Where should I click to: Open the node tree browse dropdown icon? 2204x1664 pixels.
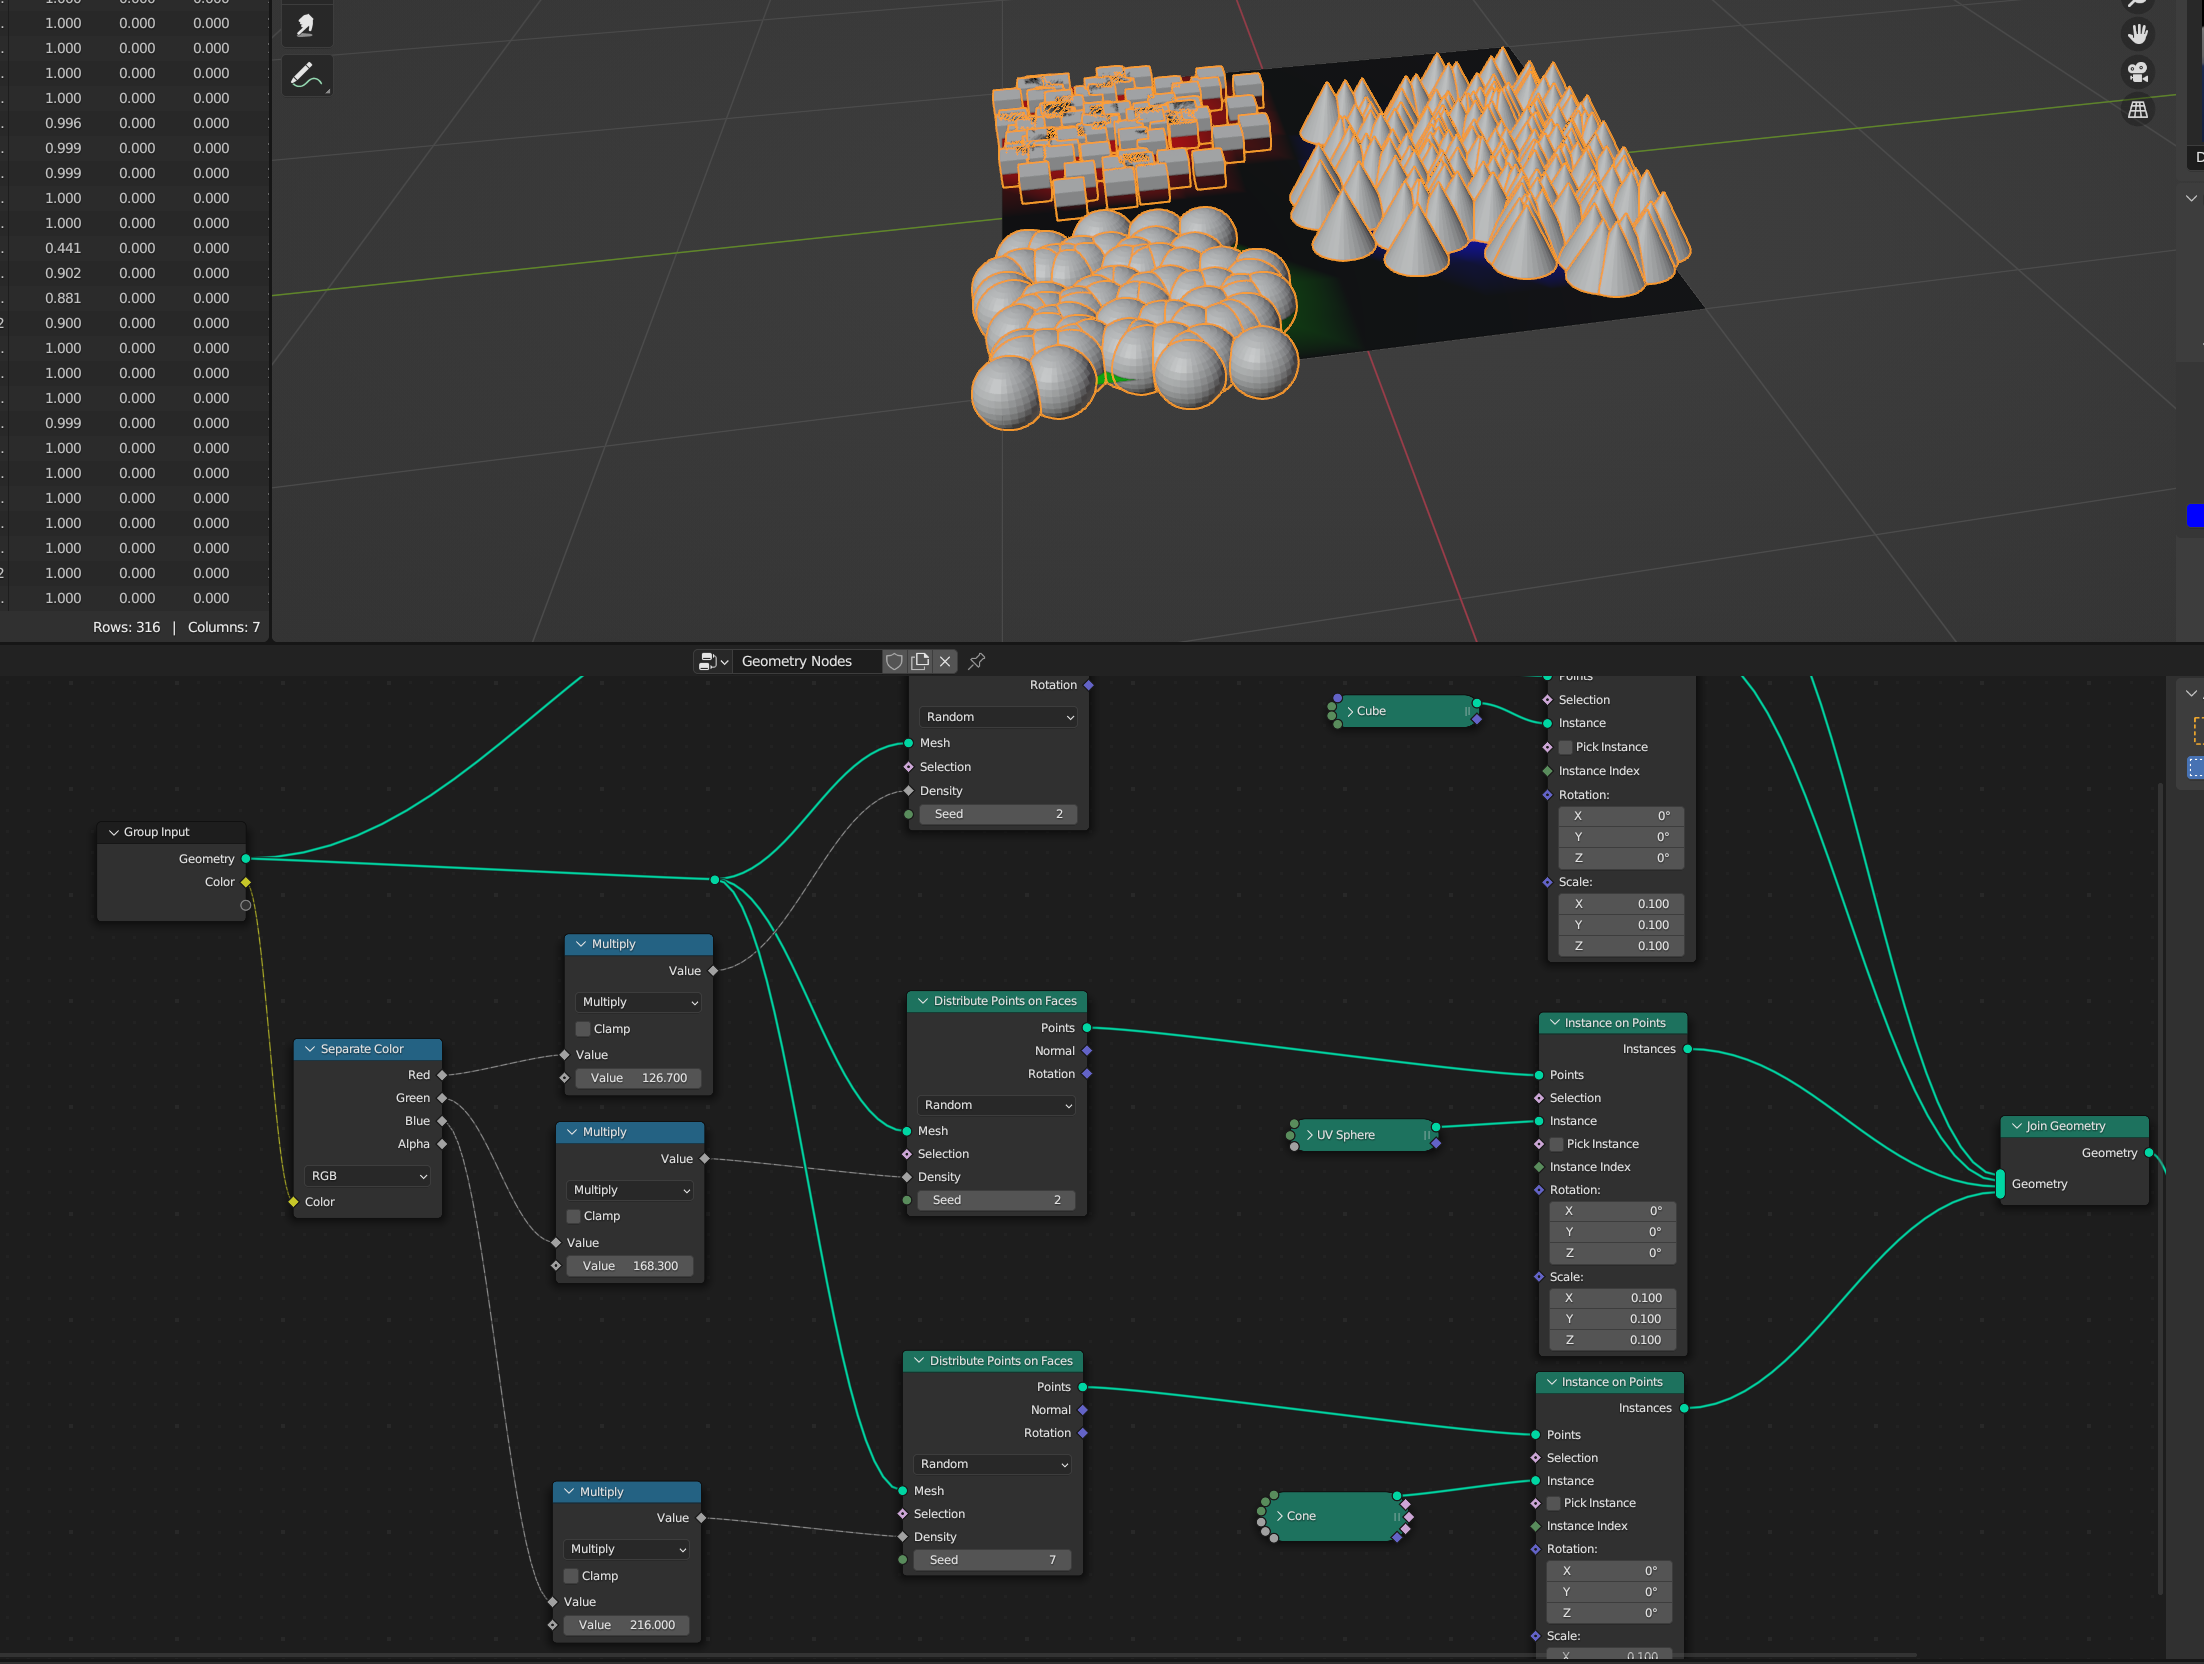coord(713,661)
